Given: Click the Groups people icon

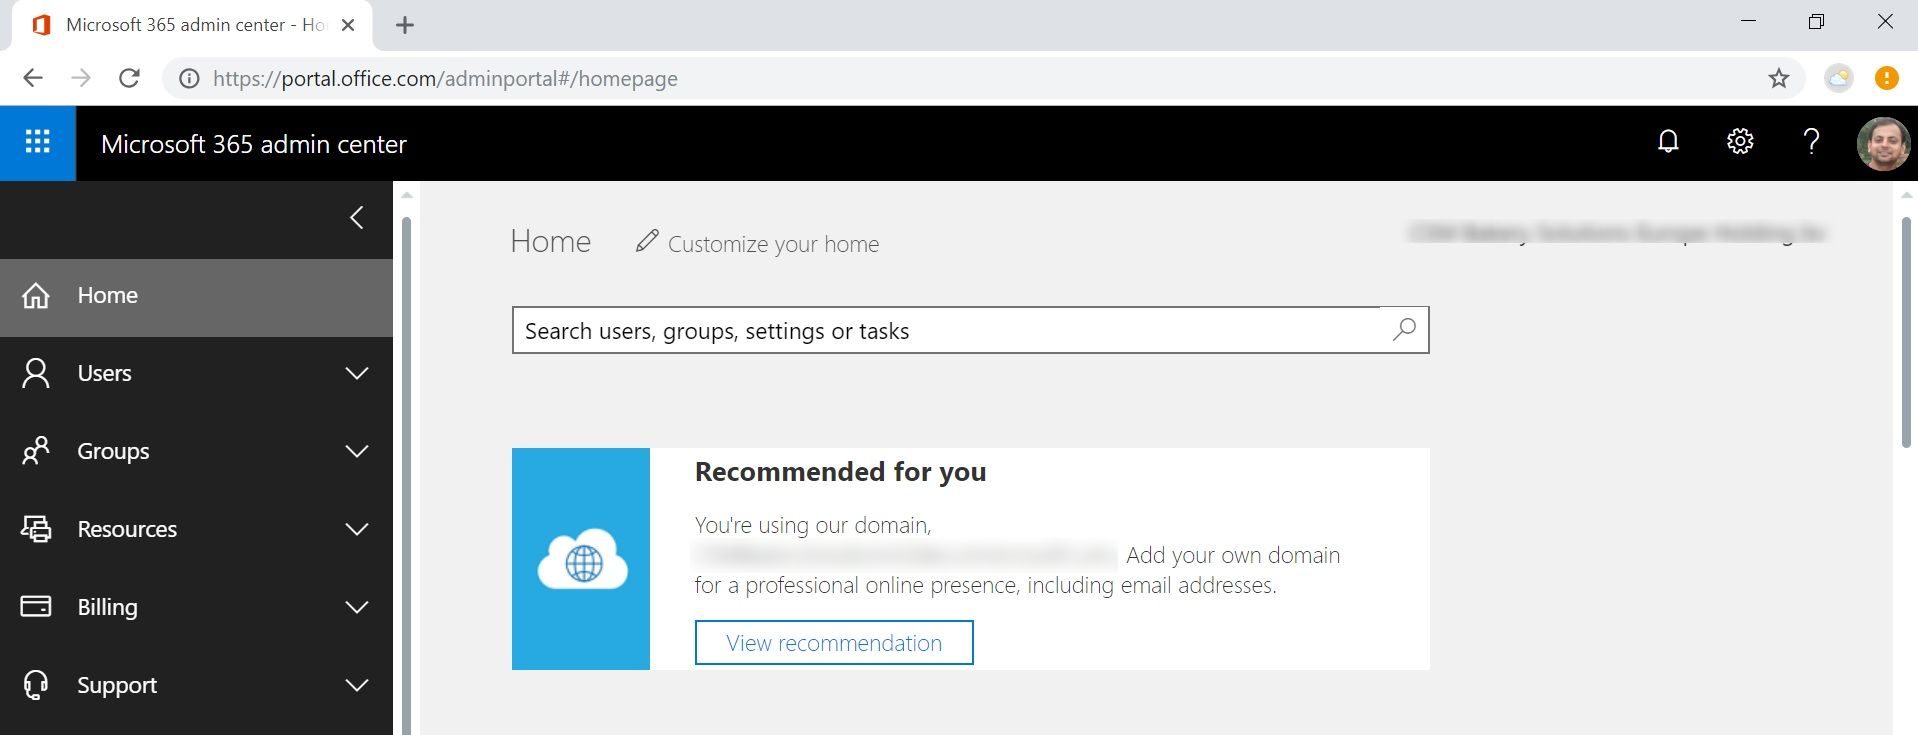Looking at the screenshot, I should tap(36, 451).
